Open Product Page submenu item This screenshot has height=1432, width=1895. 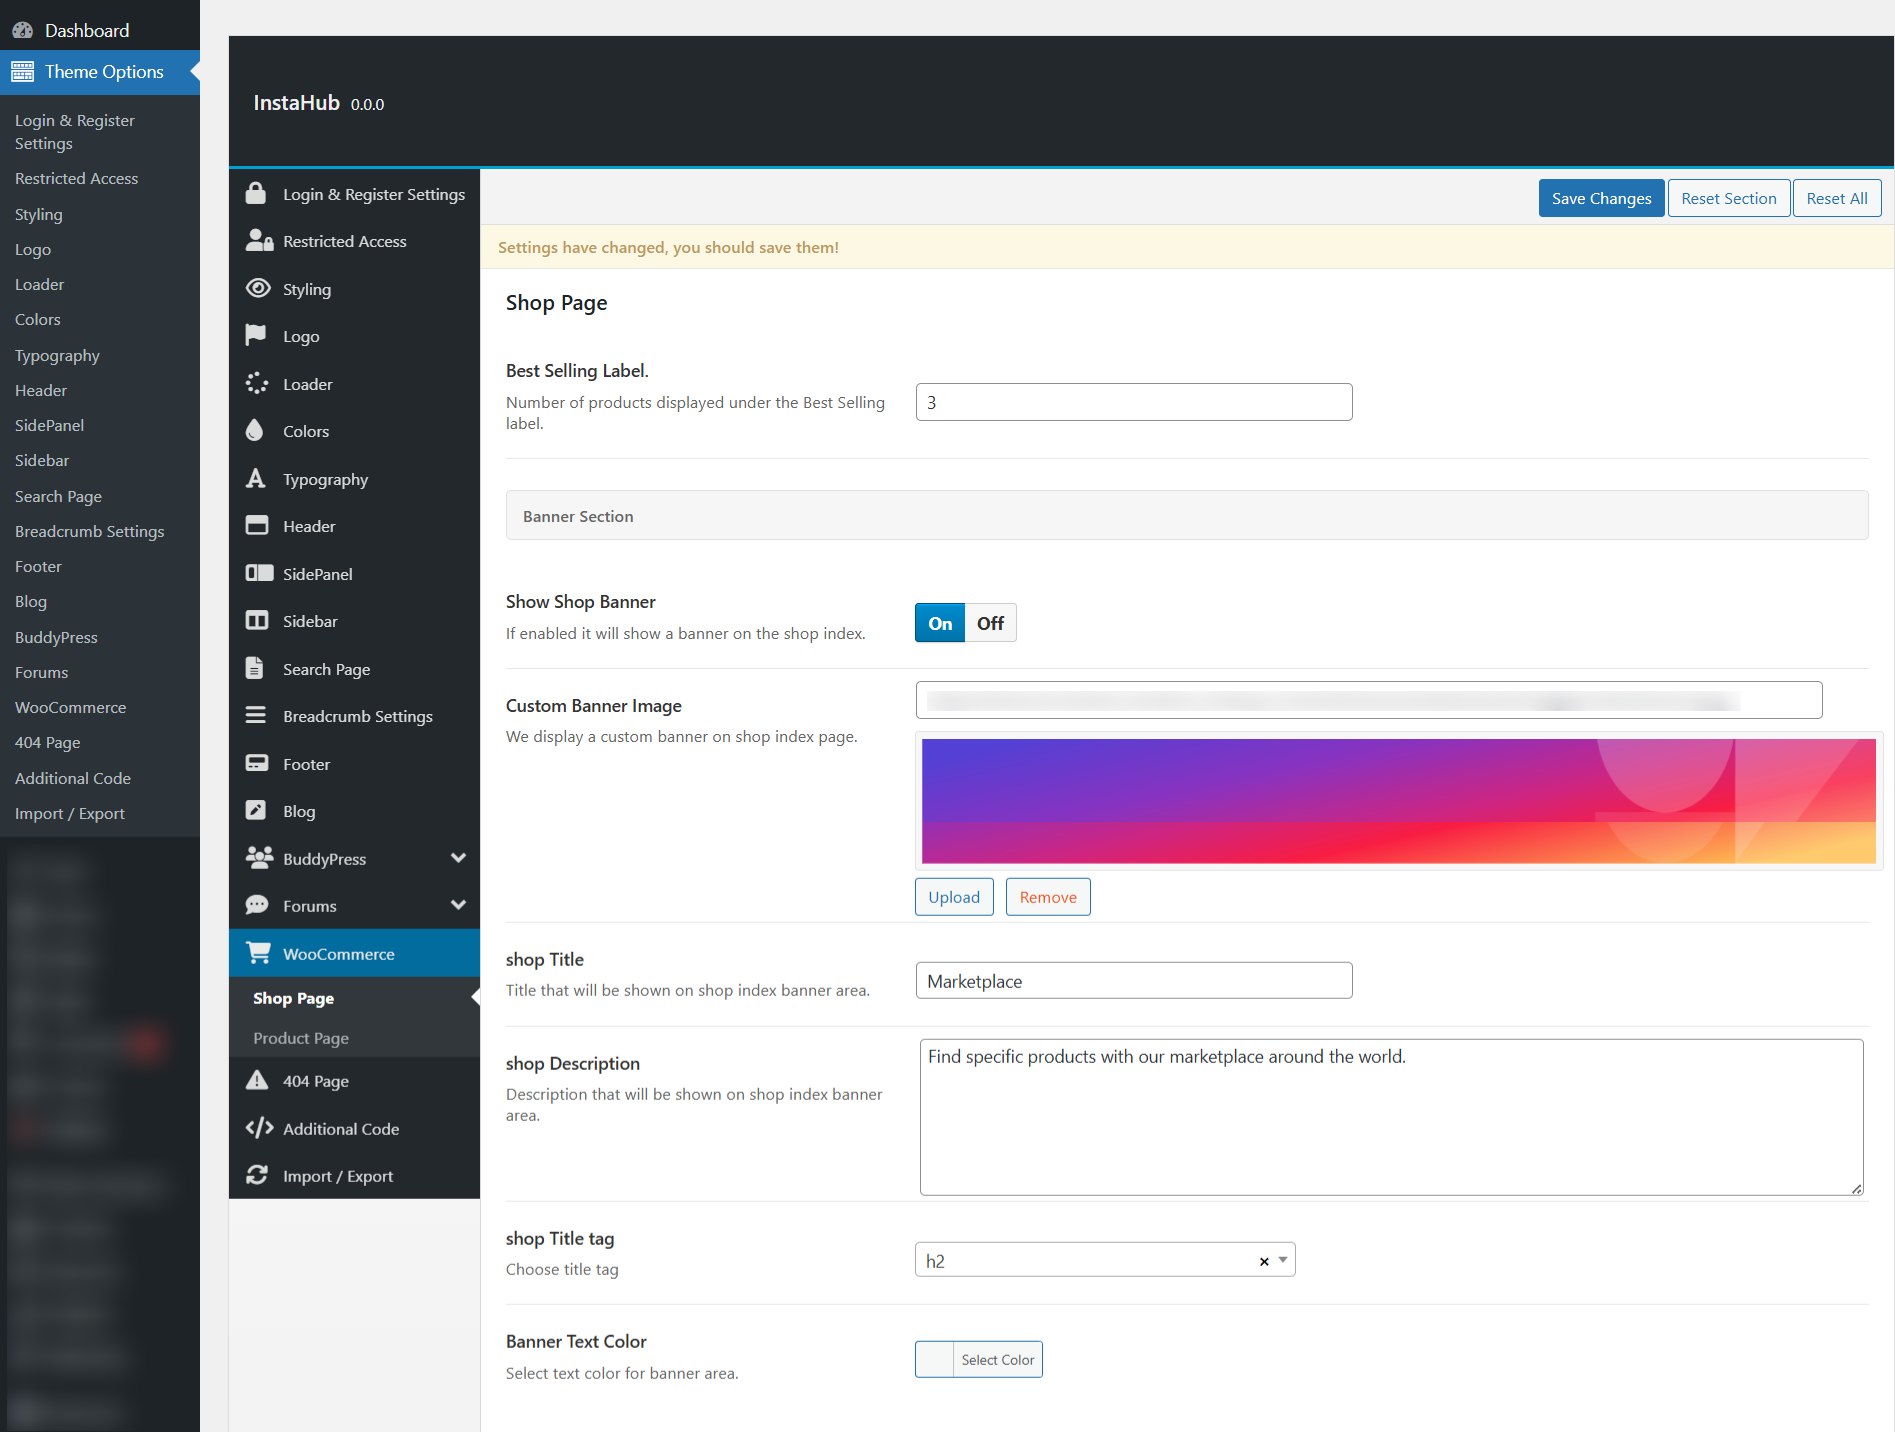(x=301, y=1038)
